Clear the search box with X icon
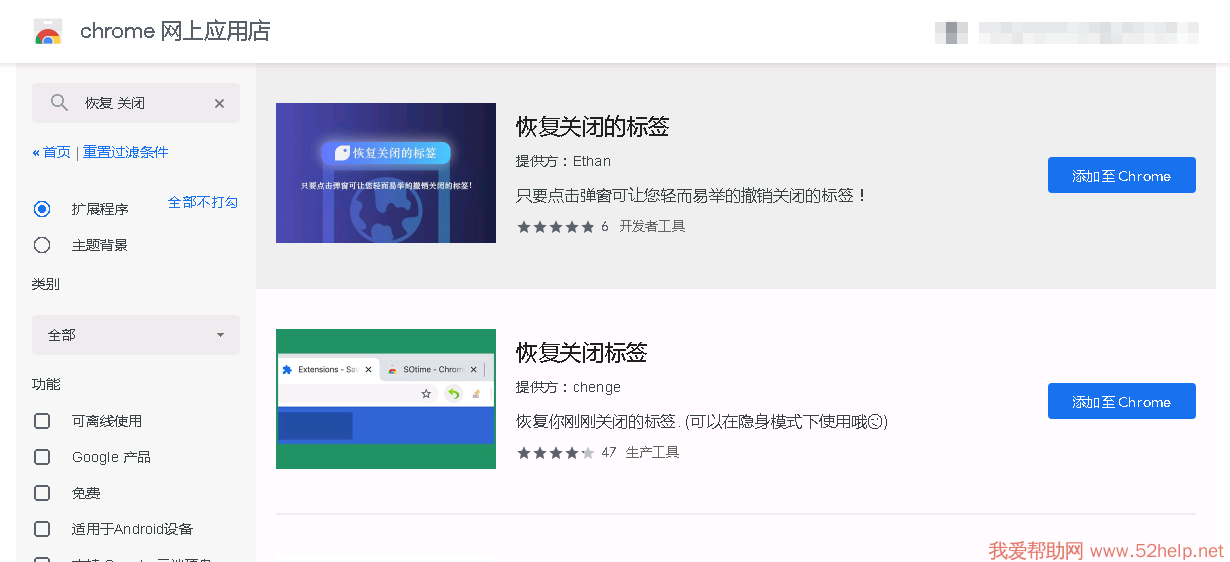 coord(219,103)
